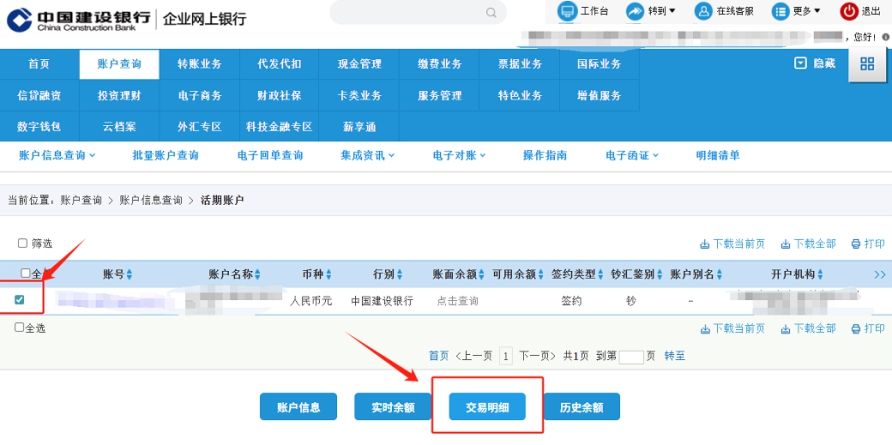The image size is (892, 445).
Task: Click lower 下载当前页 download icon
Action: (x=704, y=329)
